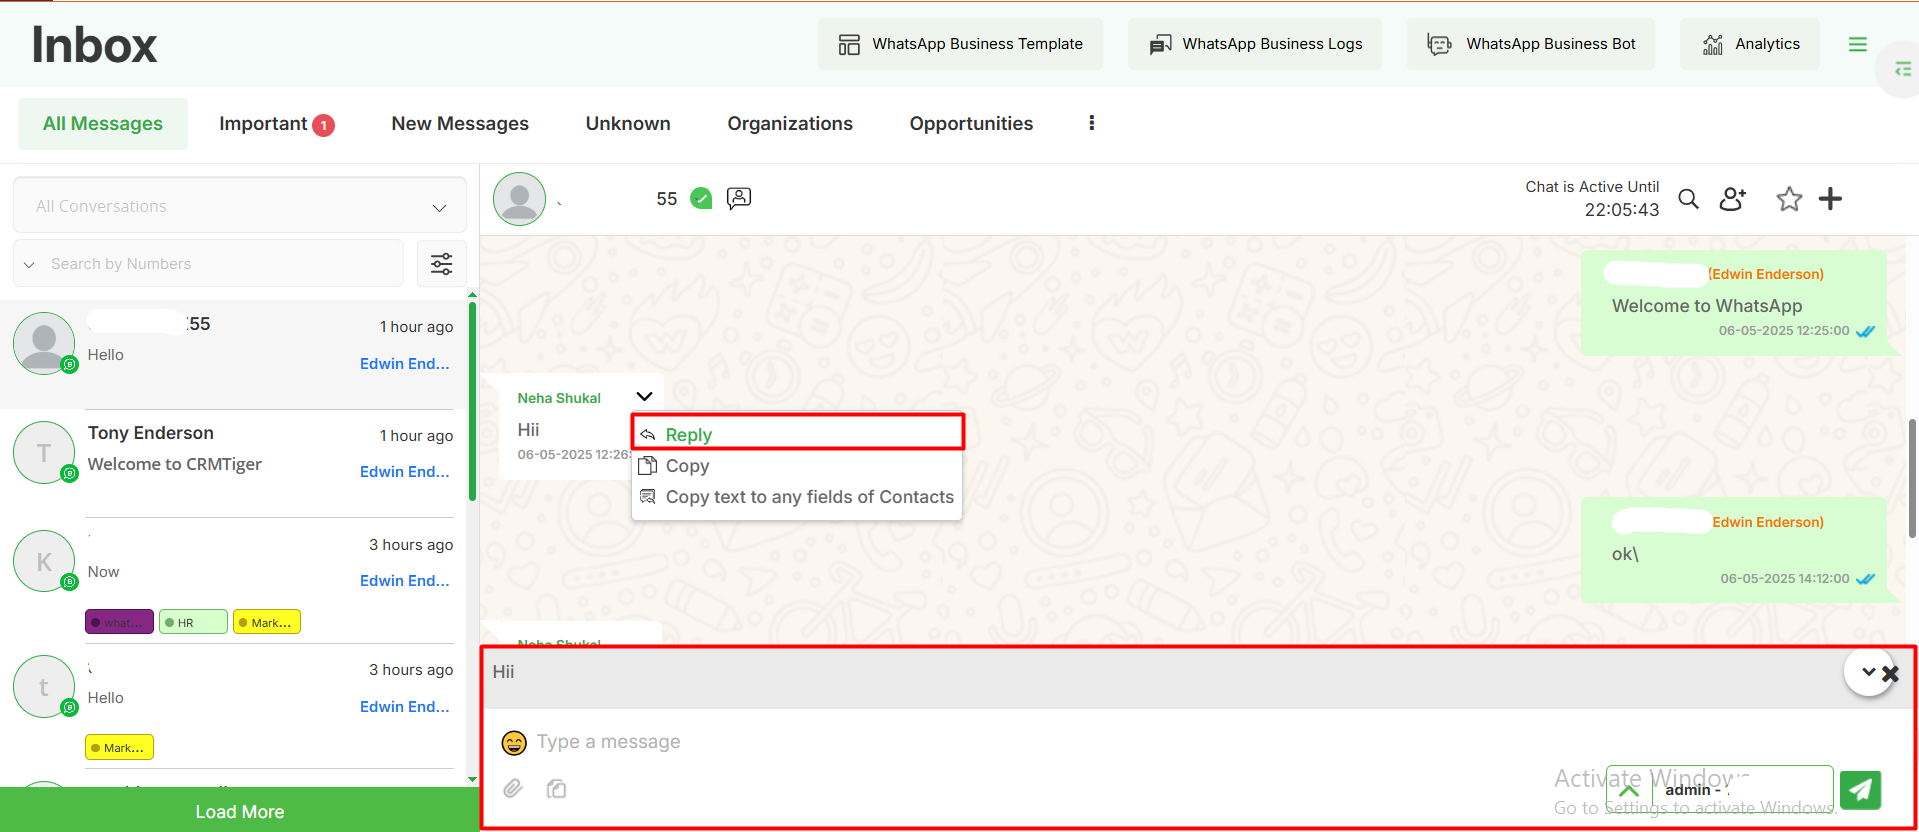Open WhatsApp Business Logs
Viewport: 1919px width, 832px height.
point(1255,44)
